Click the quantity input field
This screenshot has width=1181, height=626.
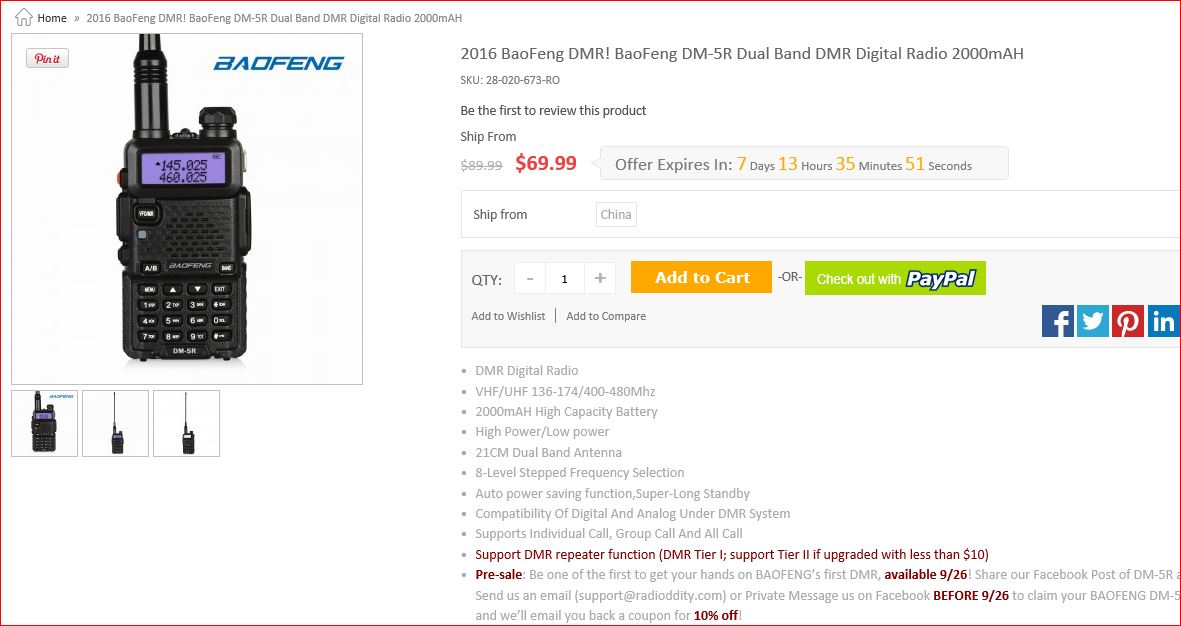point(565,279)
